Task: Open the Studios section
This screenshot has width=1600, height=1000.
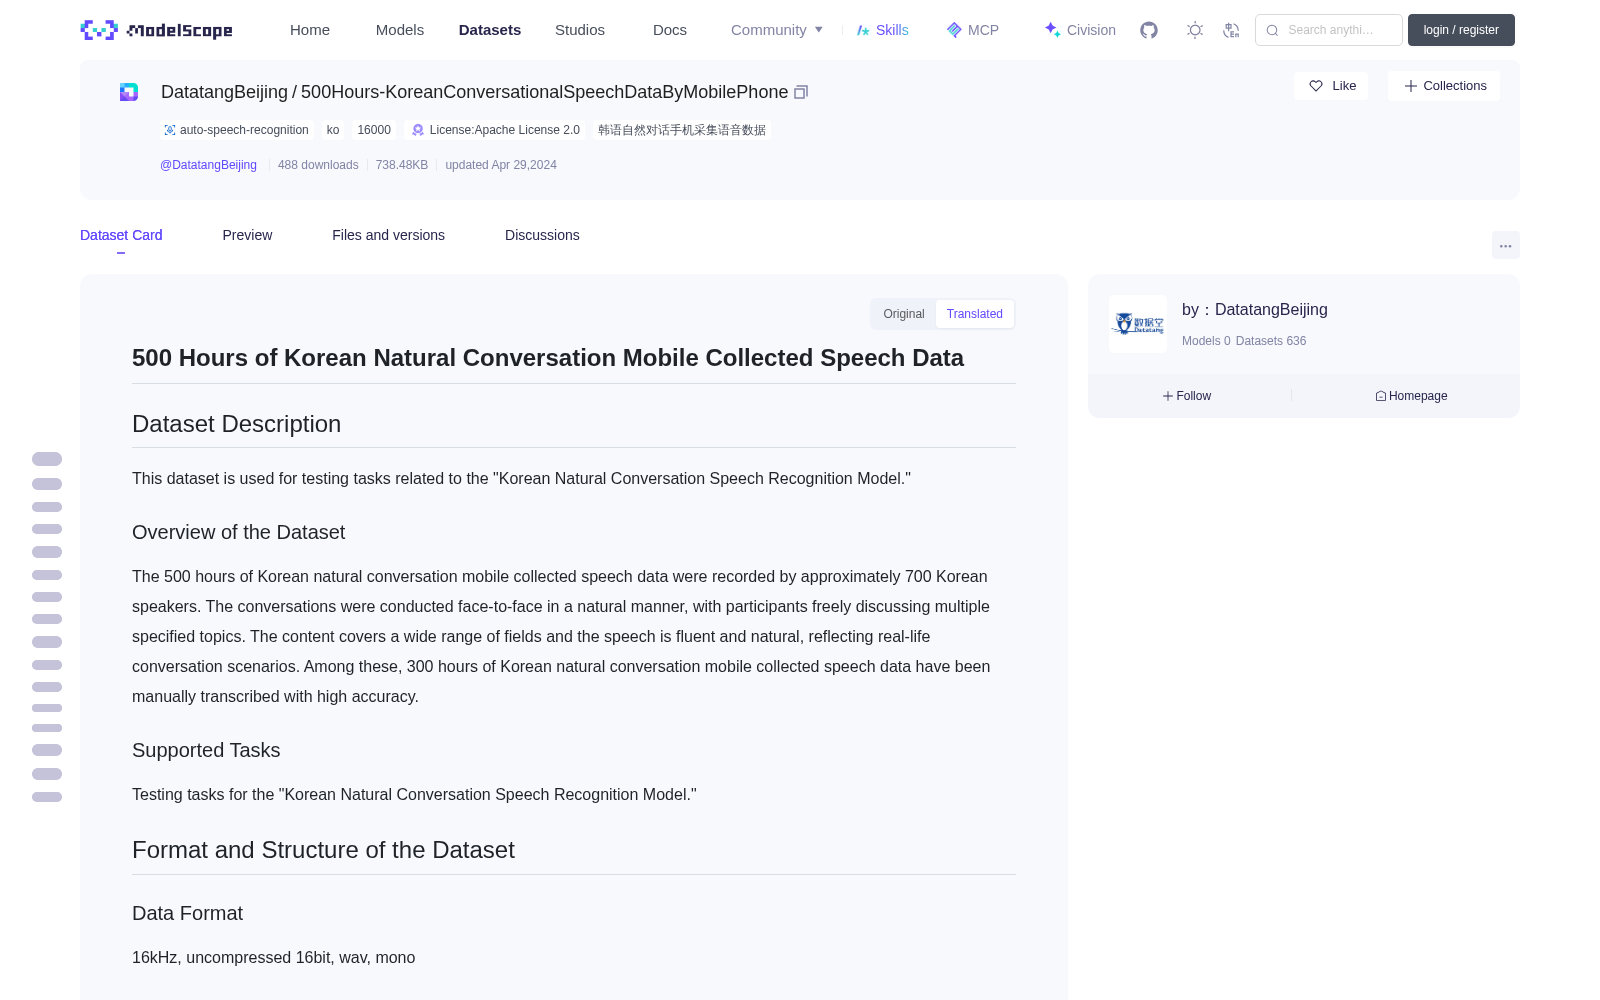Action: click(x=580, y=30)
